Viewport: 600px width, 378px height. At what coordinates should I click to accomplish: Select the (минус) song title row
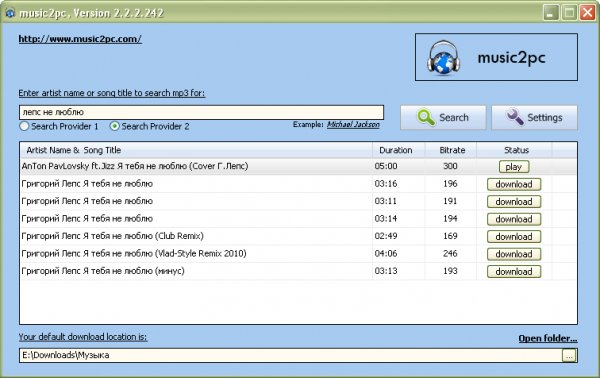click(103, 271)
